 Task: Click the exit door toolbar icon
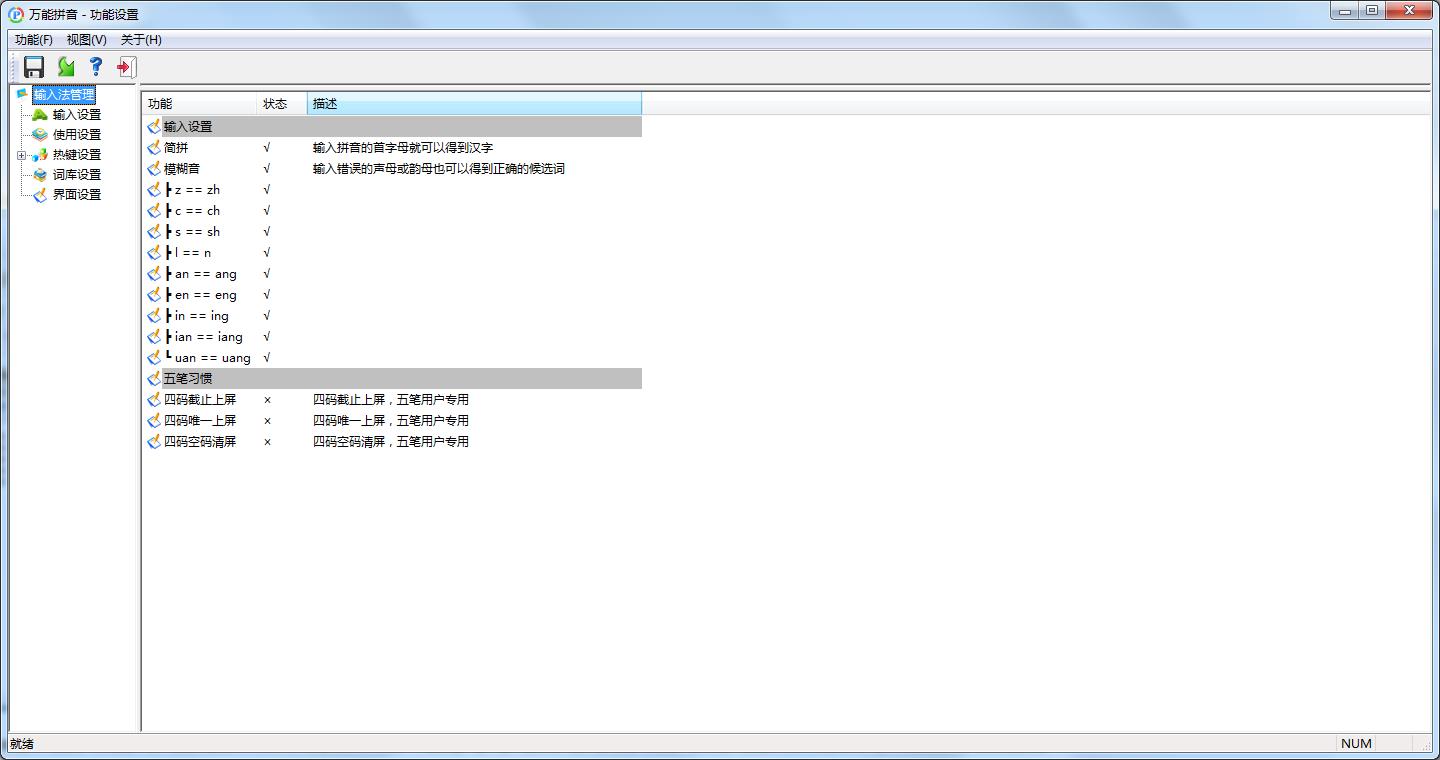pos(126,67)
